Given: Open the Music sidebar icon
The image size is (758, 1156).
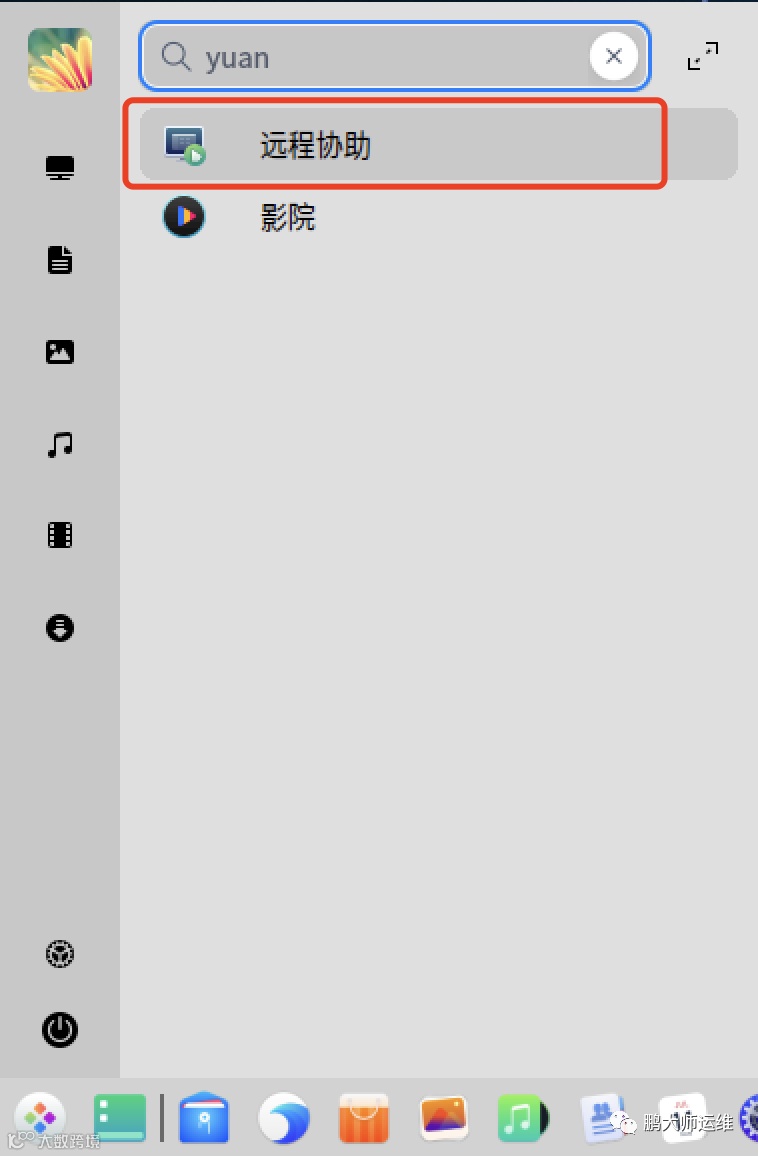Looking at the screenshot, I should (60, 445).
